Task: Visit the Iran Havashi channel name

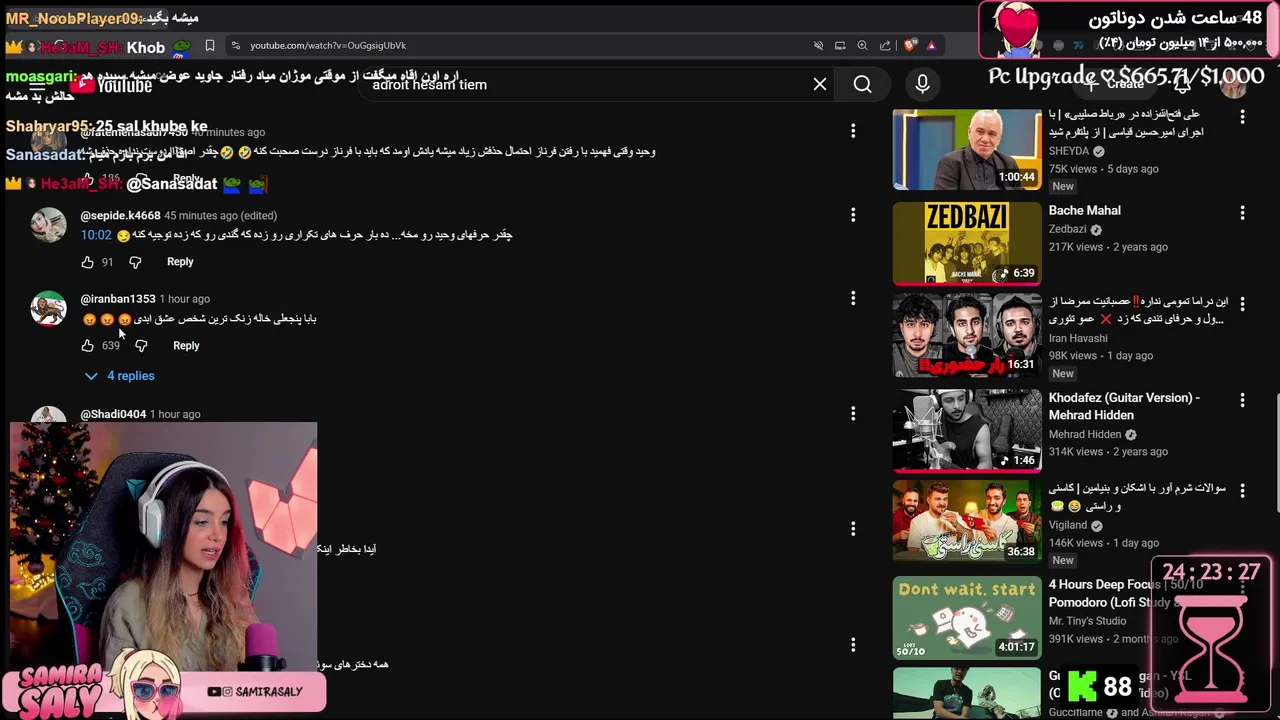Action: click(1078, 338)
